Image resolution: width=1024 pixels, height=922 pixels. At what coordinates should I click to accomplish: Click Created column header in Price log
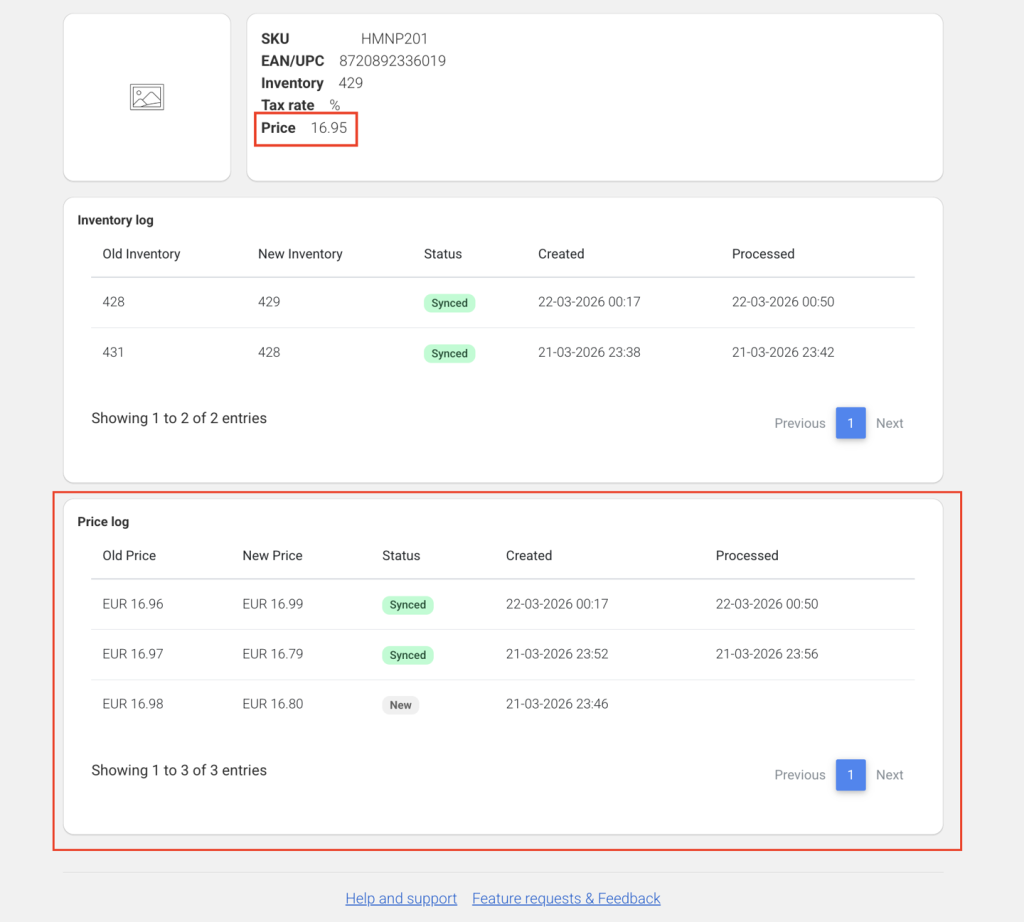(529, 555)
